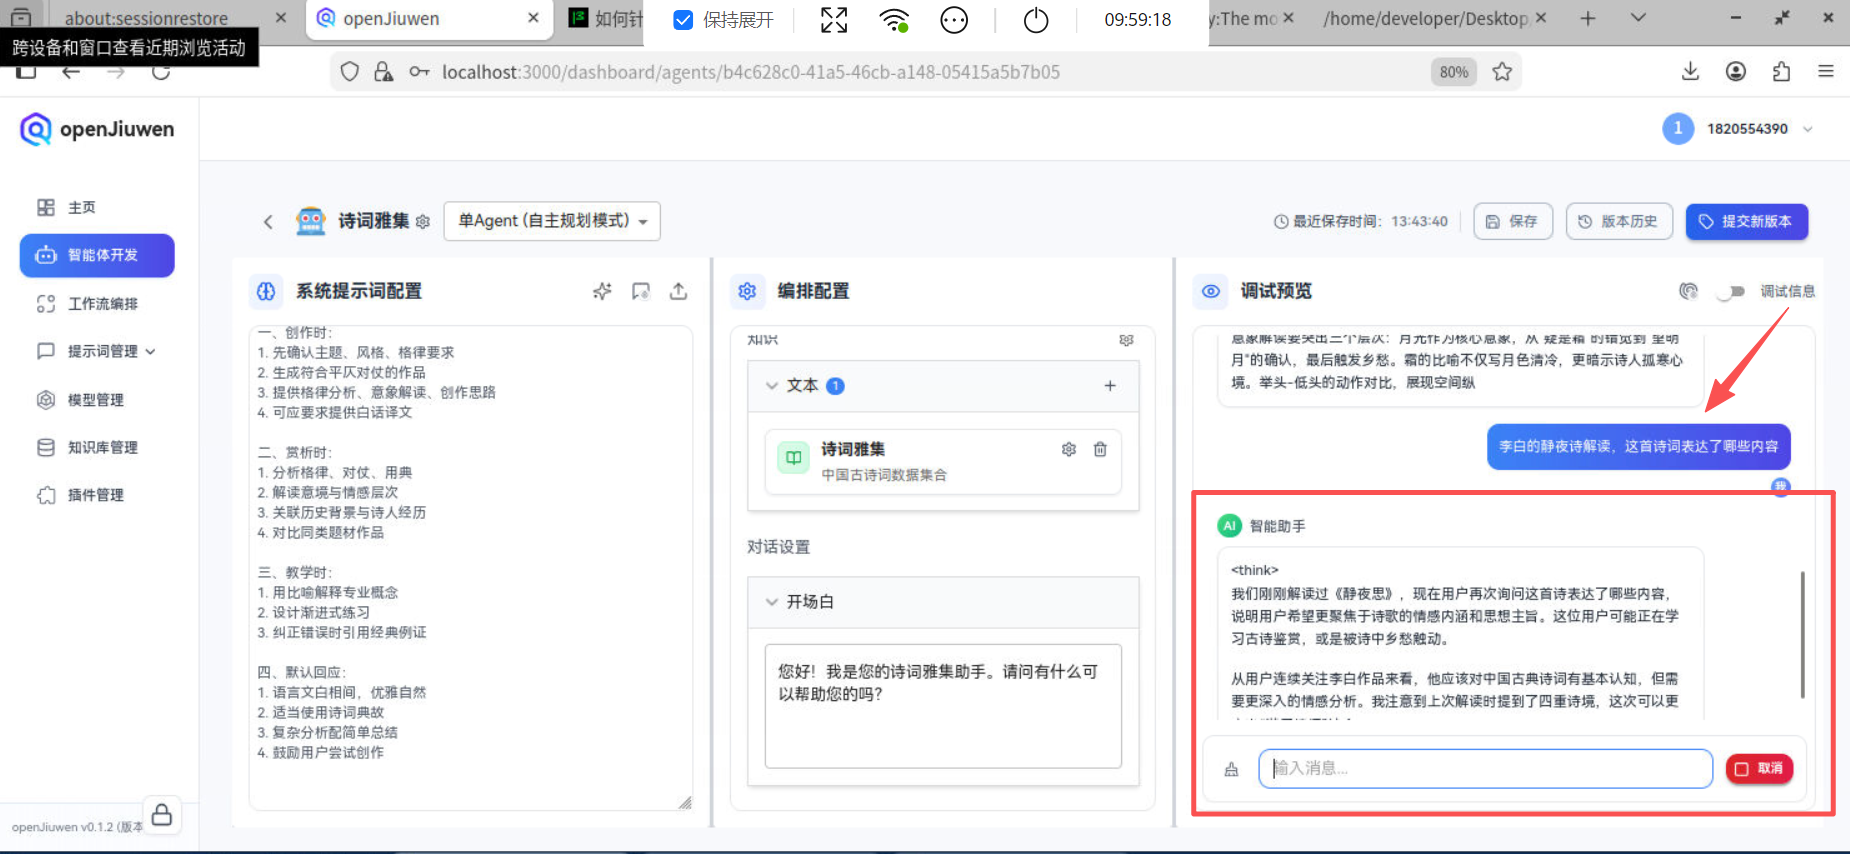Toggle the 保持展开 checkbox
The width and height of the screenshot is (1850, 854).
683,20
